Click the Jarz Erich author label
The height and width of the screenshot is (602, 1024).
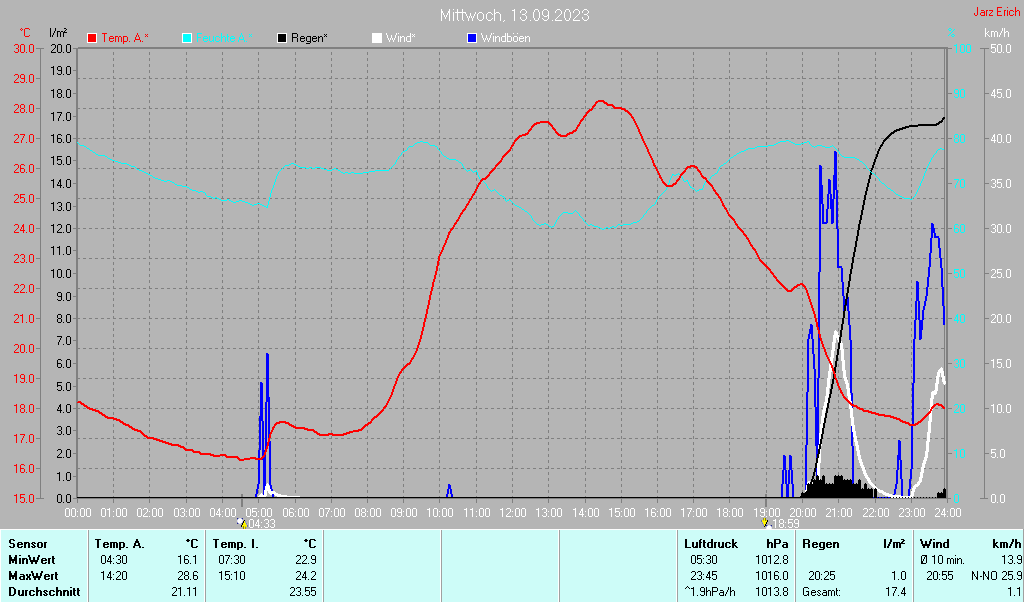click(996, 13)
